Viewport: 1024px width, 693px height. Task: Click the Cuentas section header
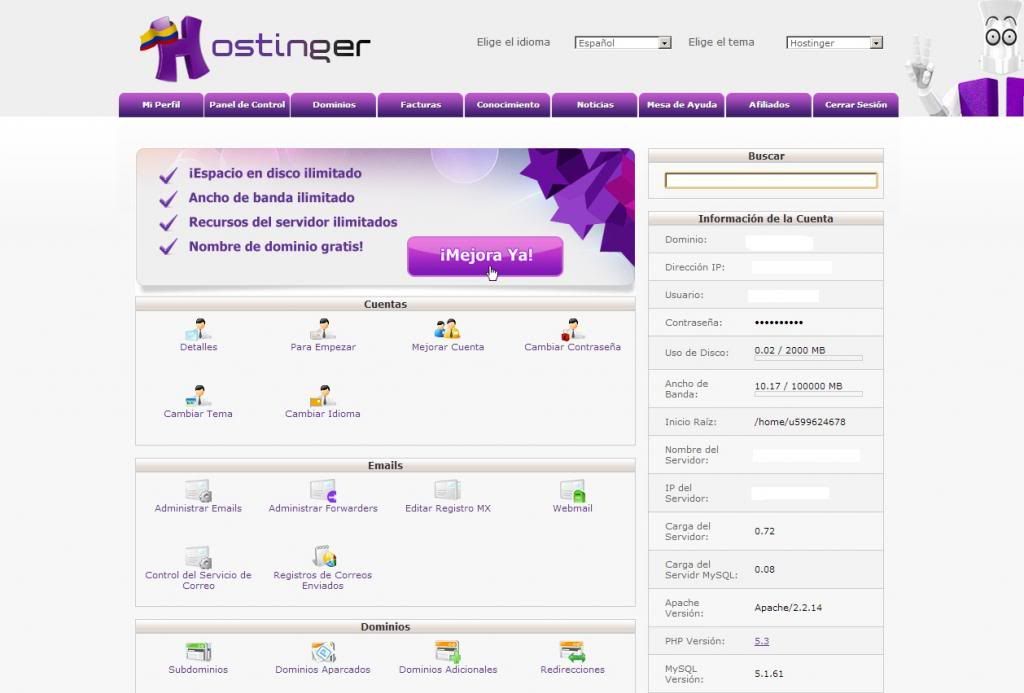click(385, 304)
